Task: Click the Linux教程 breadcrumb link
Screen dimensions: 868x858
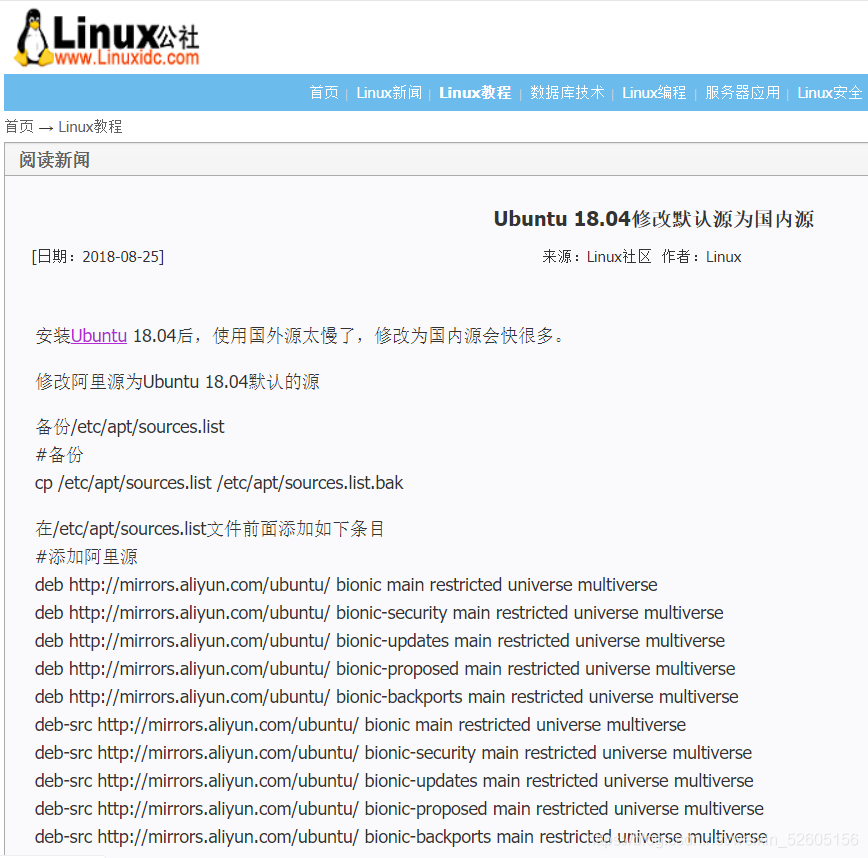Action: [x=90, y=127]
